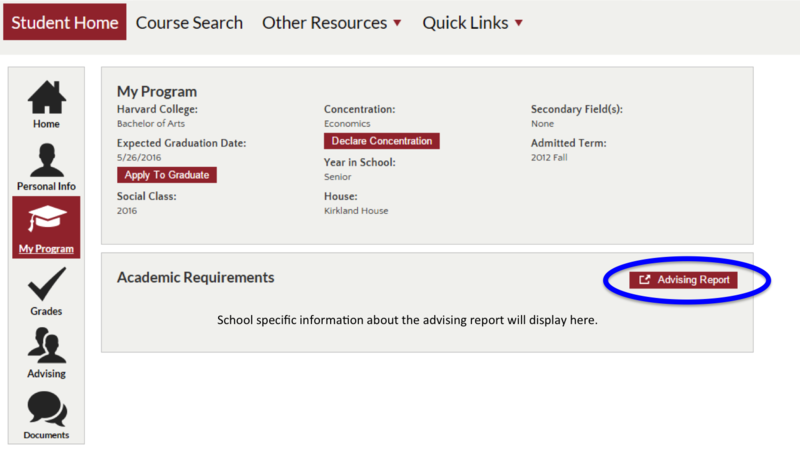Image resolution: width=800 pixels, height=460 pixels.
Task: Expand the Quick Links dropdown arrow
Action: (x=518, y=23)
